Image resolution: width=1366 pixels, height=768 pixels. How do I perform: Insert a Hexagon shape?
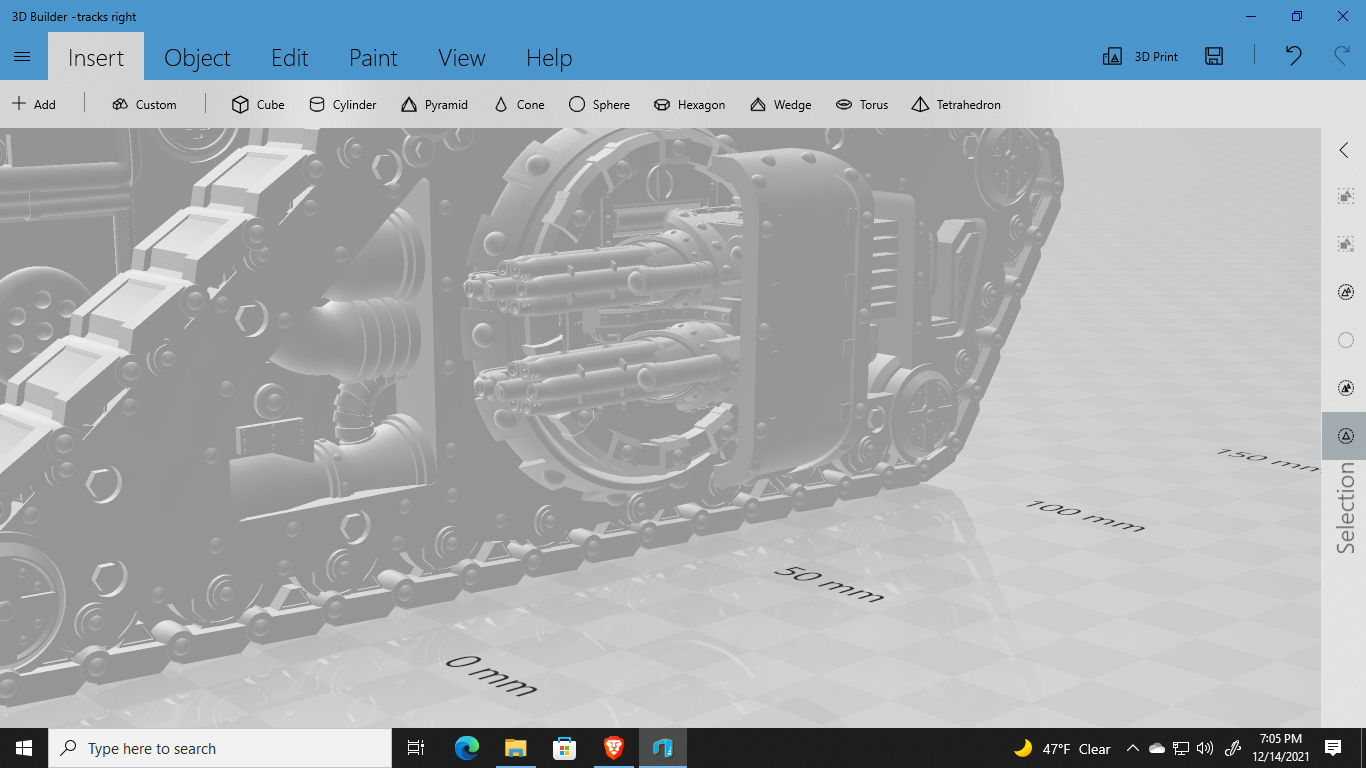(x=689, y=104)
